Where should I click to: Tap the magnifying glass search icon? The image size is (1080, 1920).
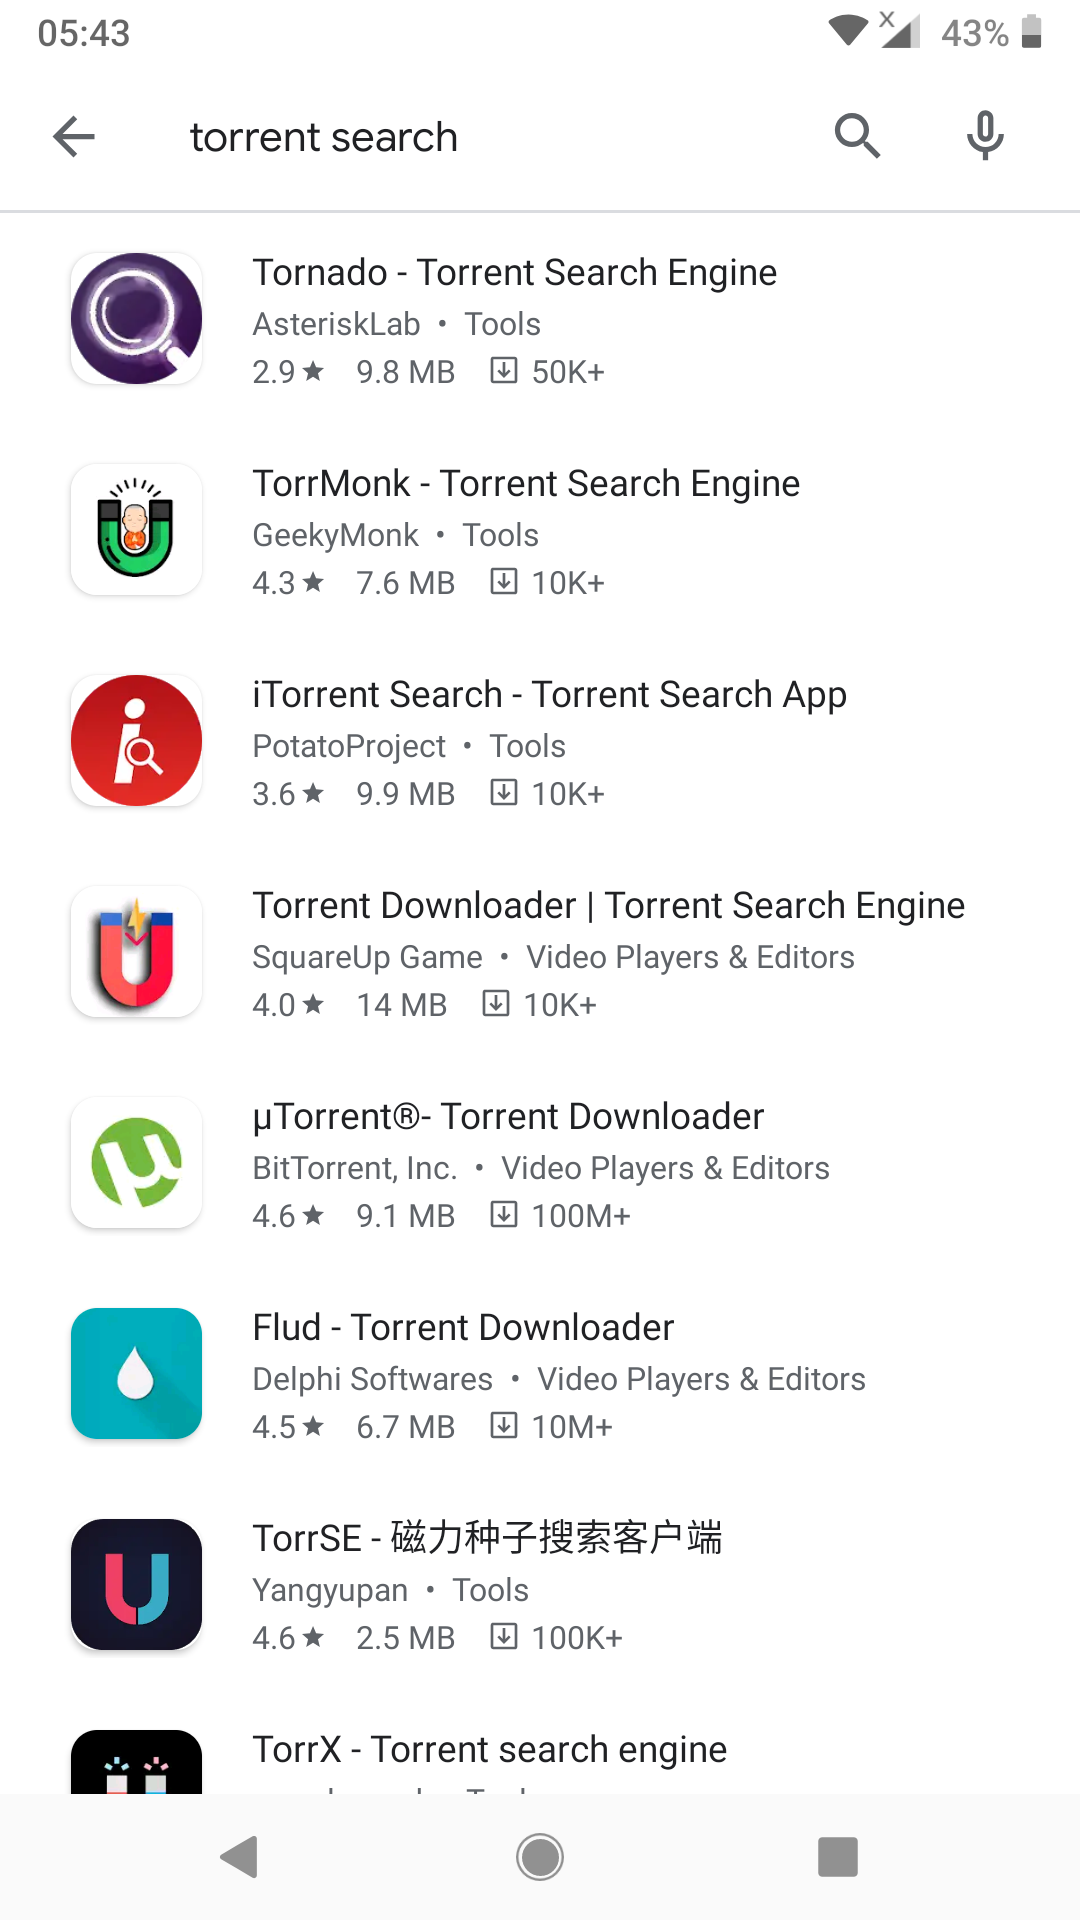(857, 136)
